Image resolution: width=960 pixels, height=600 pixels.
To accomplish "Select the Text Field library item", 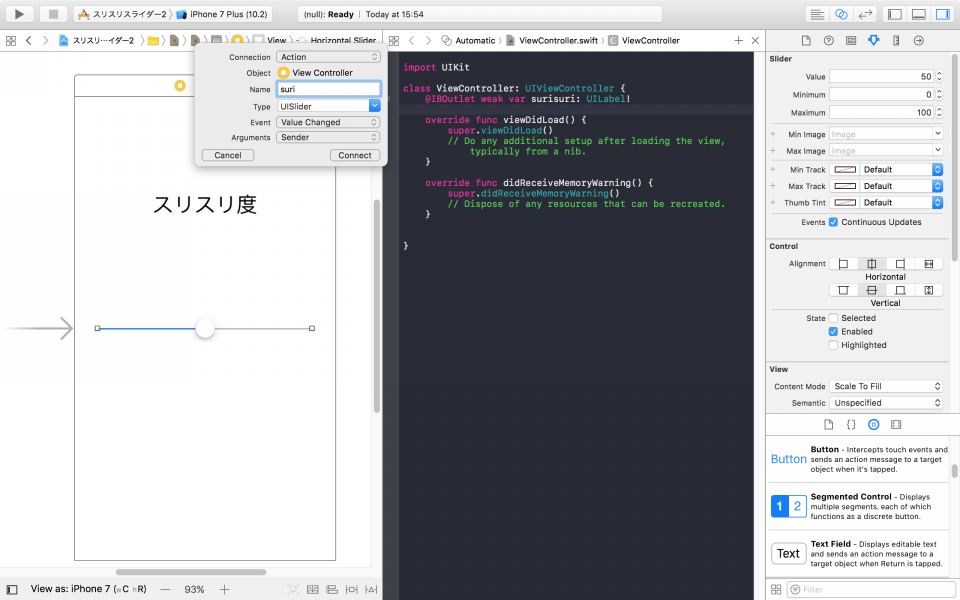I will [x=859, y=553].
